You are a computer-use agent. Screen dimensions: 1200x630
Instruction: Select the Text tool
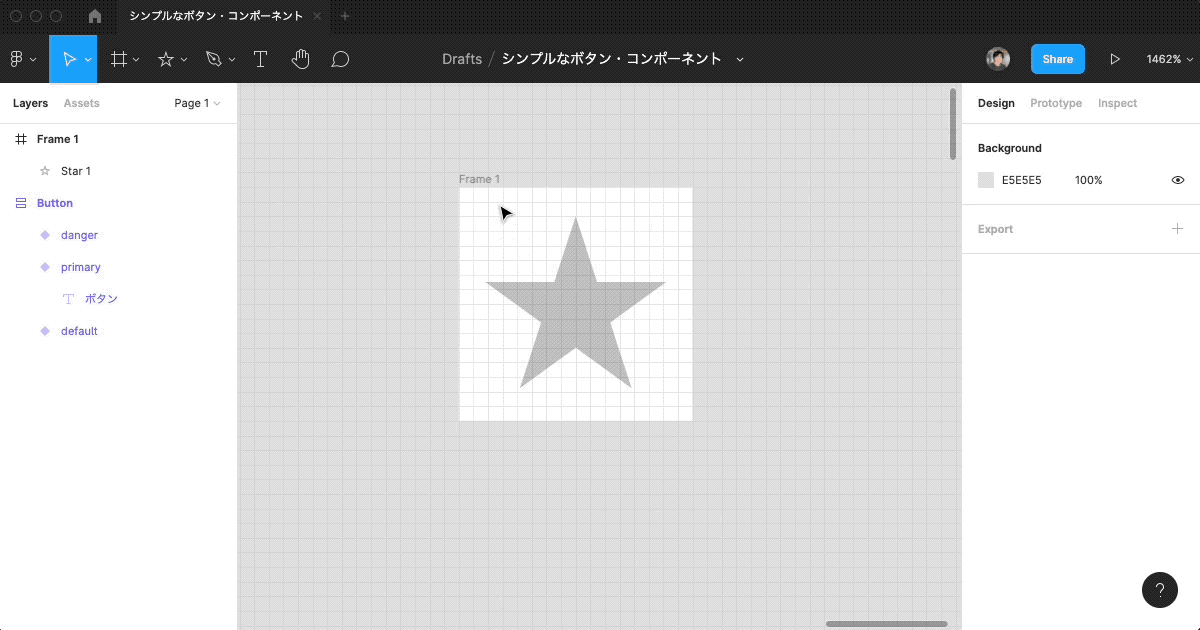(260, 59)
